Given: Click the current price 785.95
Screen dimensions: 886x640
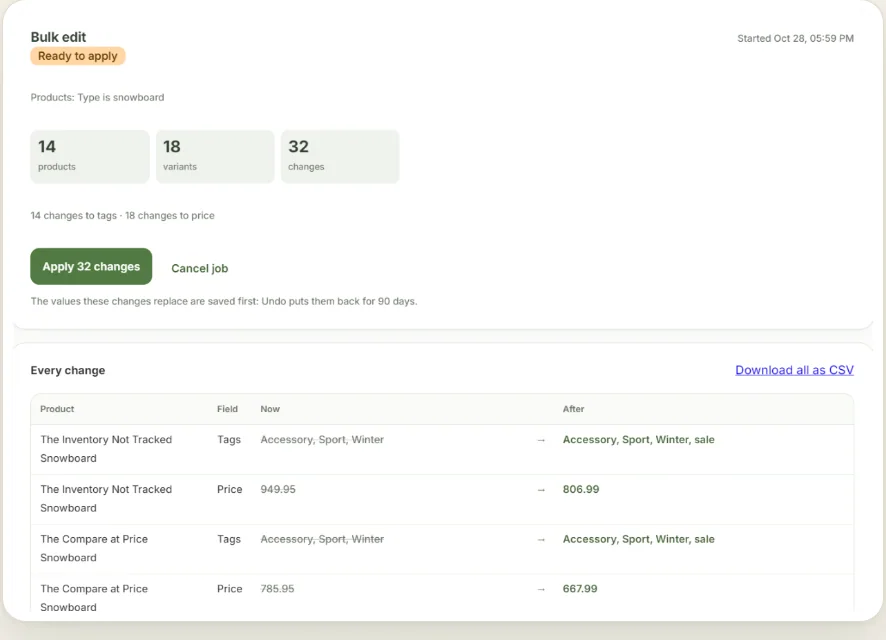Looking at the screenshot, I should pos(277,589).
